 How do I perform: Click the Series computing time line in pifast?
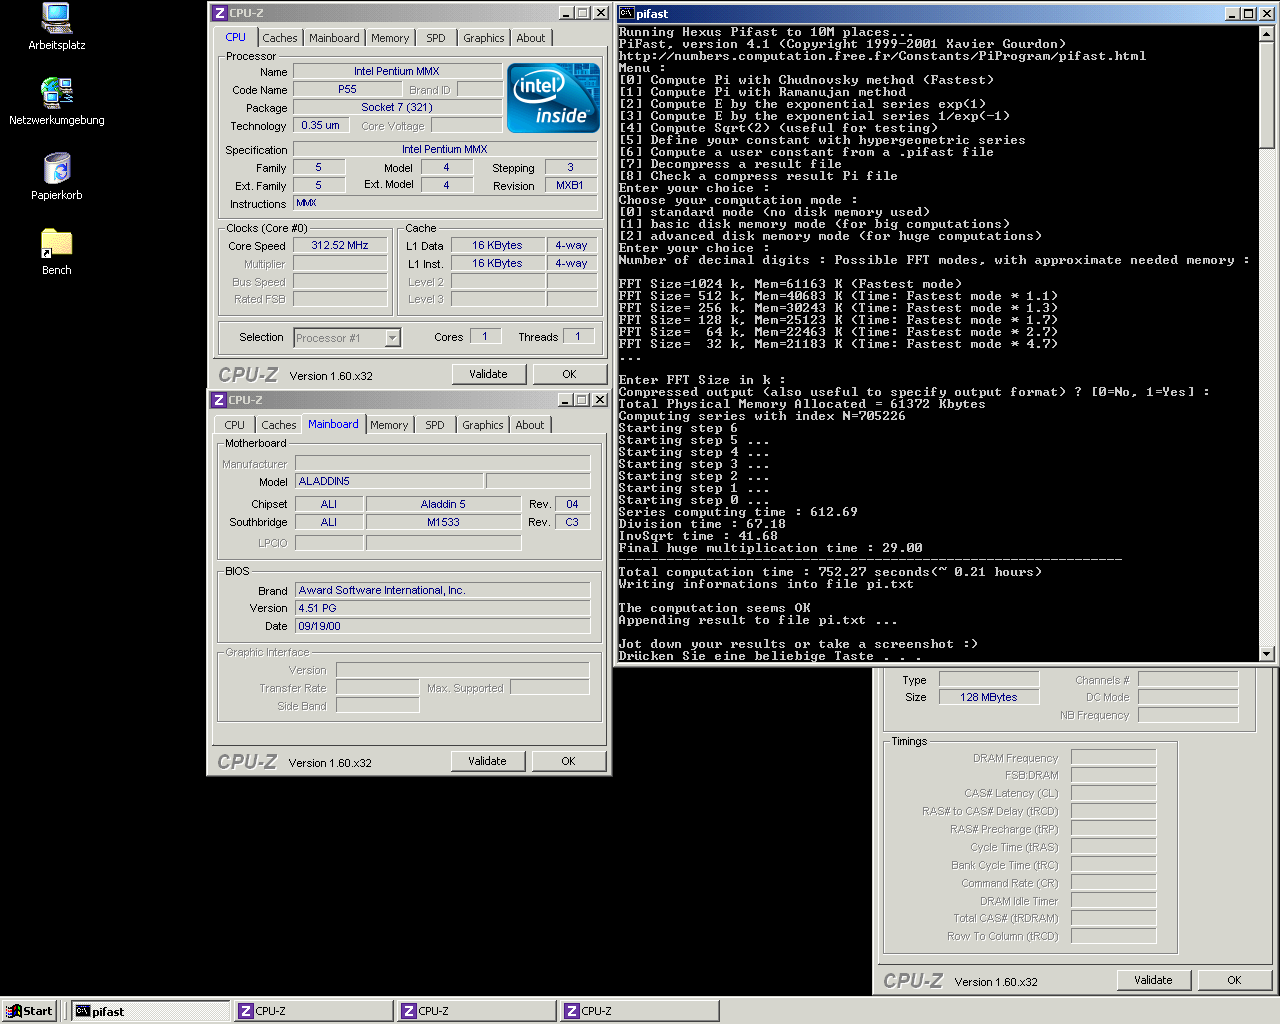pos(738,512)
